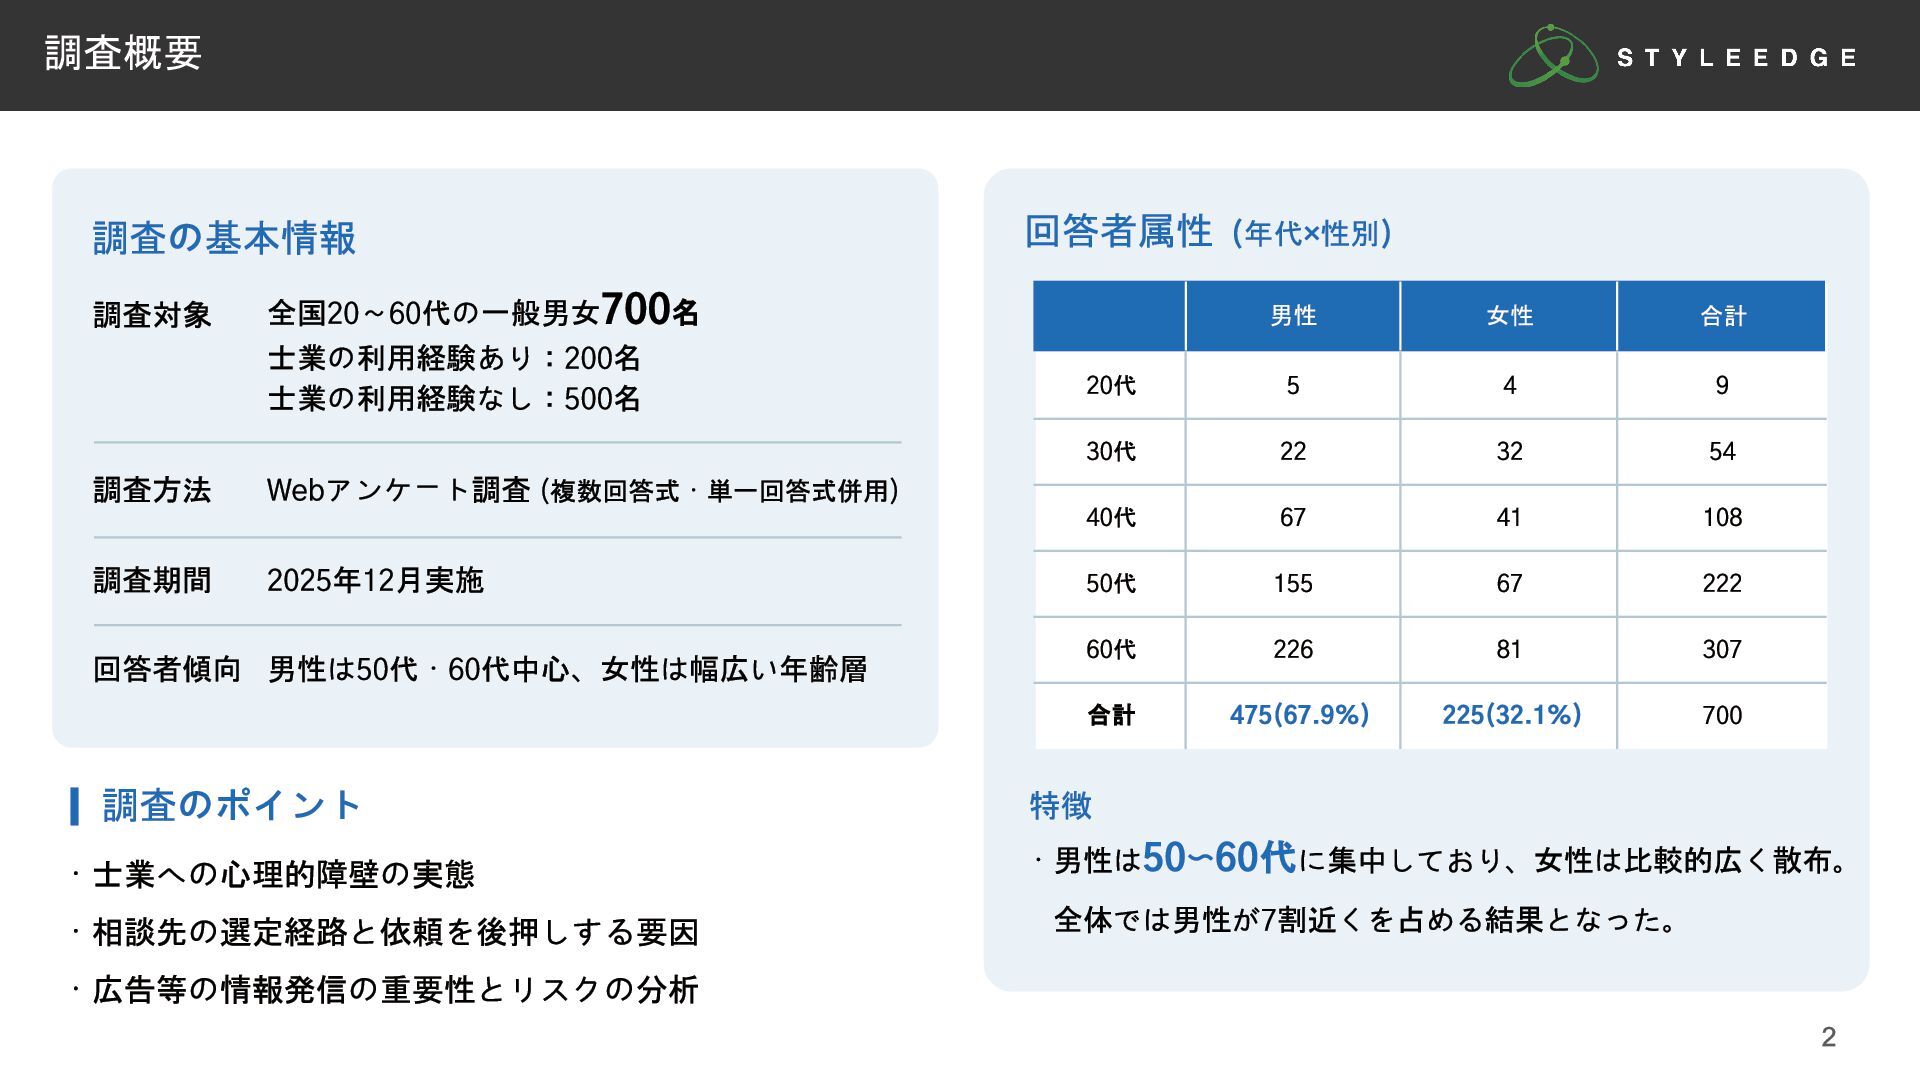Click the STYLEEDGE brand name text
The image size is (1920, 1080).
coord(1737,58)
